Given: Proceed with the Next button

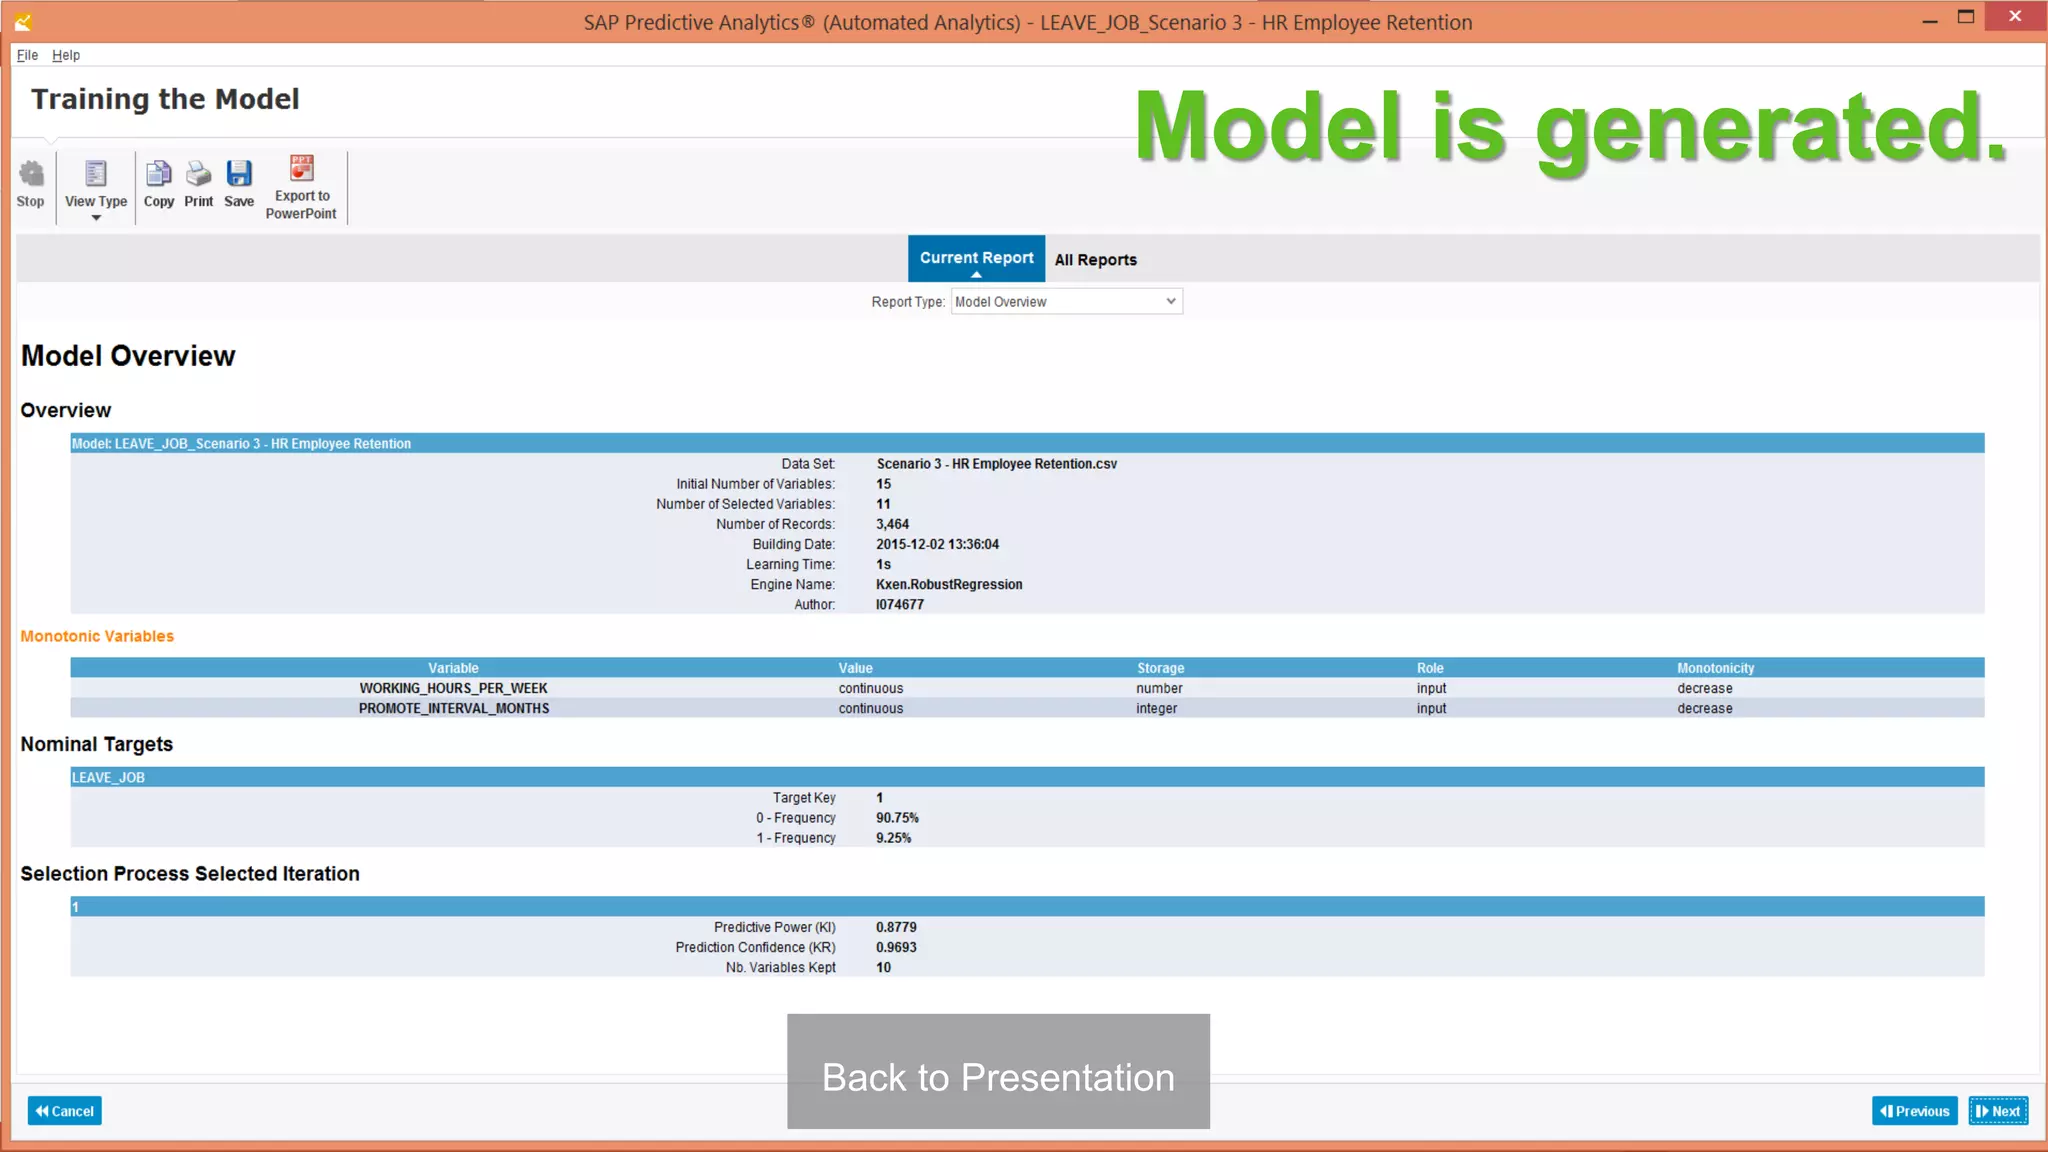Looking at the screenshot, I should coord(1998,1111).
